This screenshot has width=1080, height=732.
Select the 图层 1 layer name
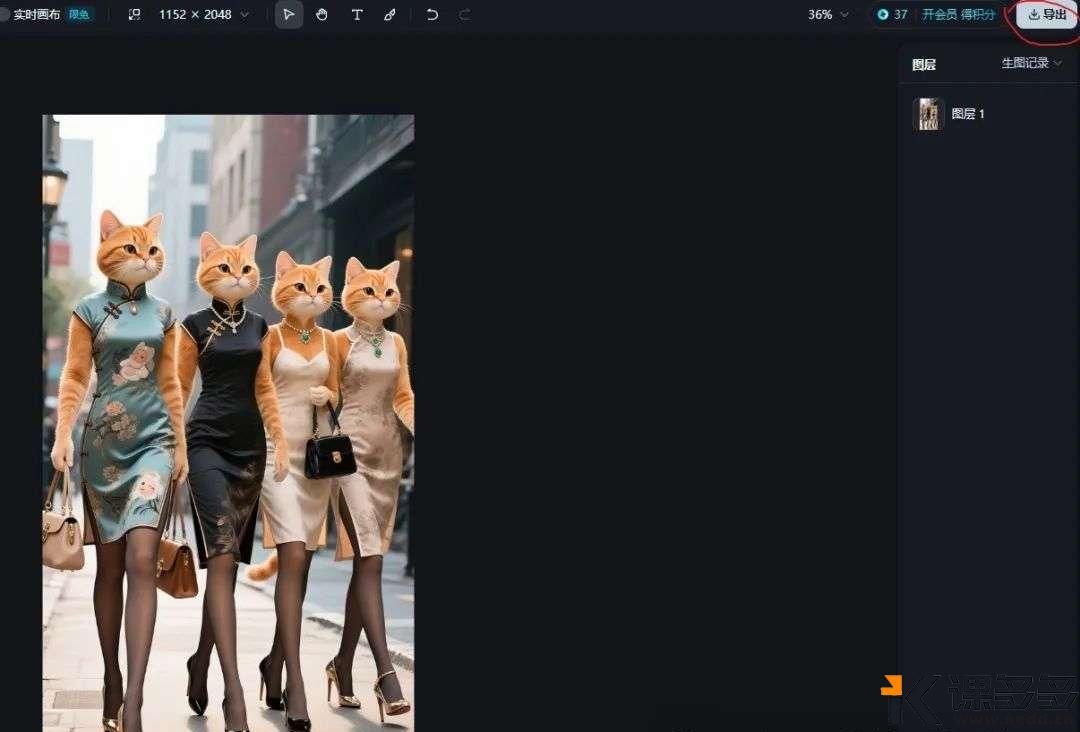968,114
